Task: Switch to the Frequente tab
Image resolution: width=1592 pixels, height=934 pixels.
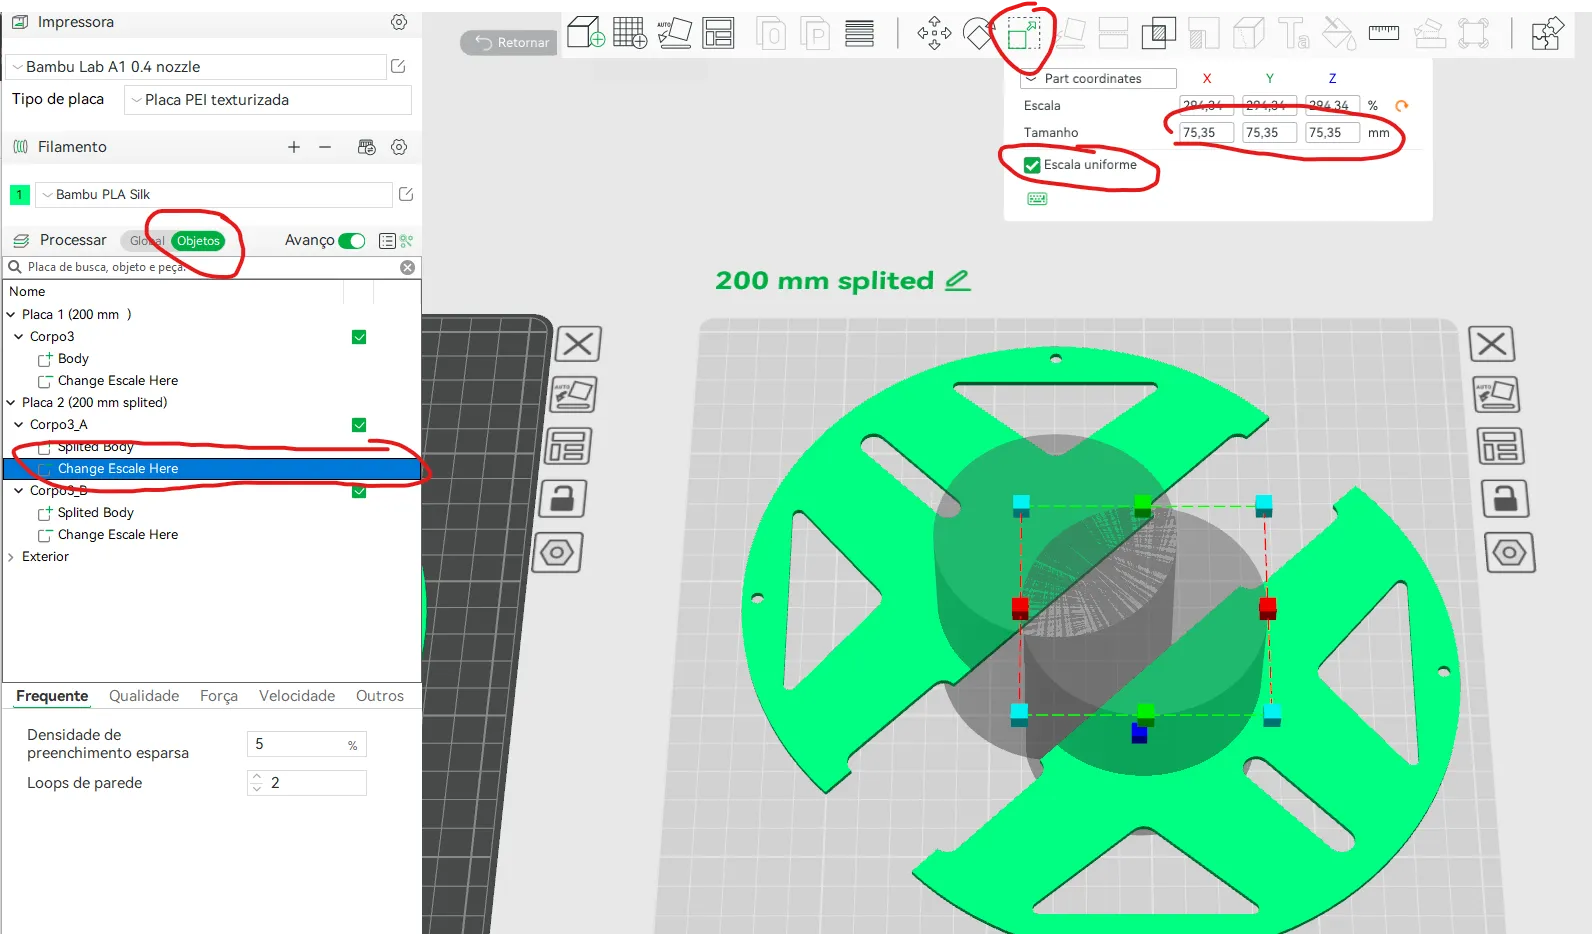Action: coord(52,696)
